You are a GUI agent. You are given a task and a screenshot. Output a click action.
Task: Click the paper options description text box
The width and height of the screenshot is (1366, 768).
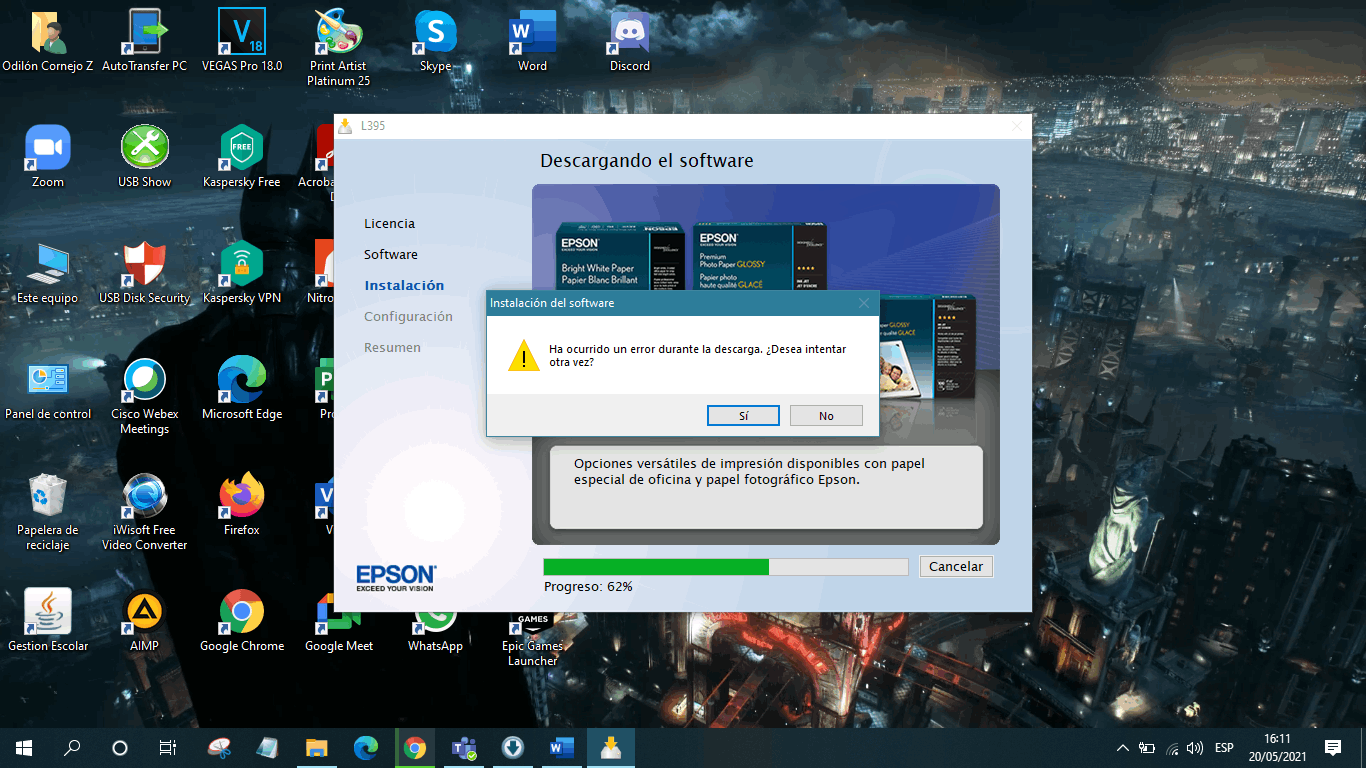point(766,487)
